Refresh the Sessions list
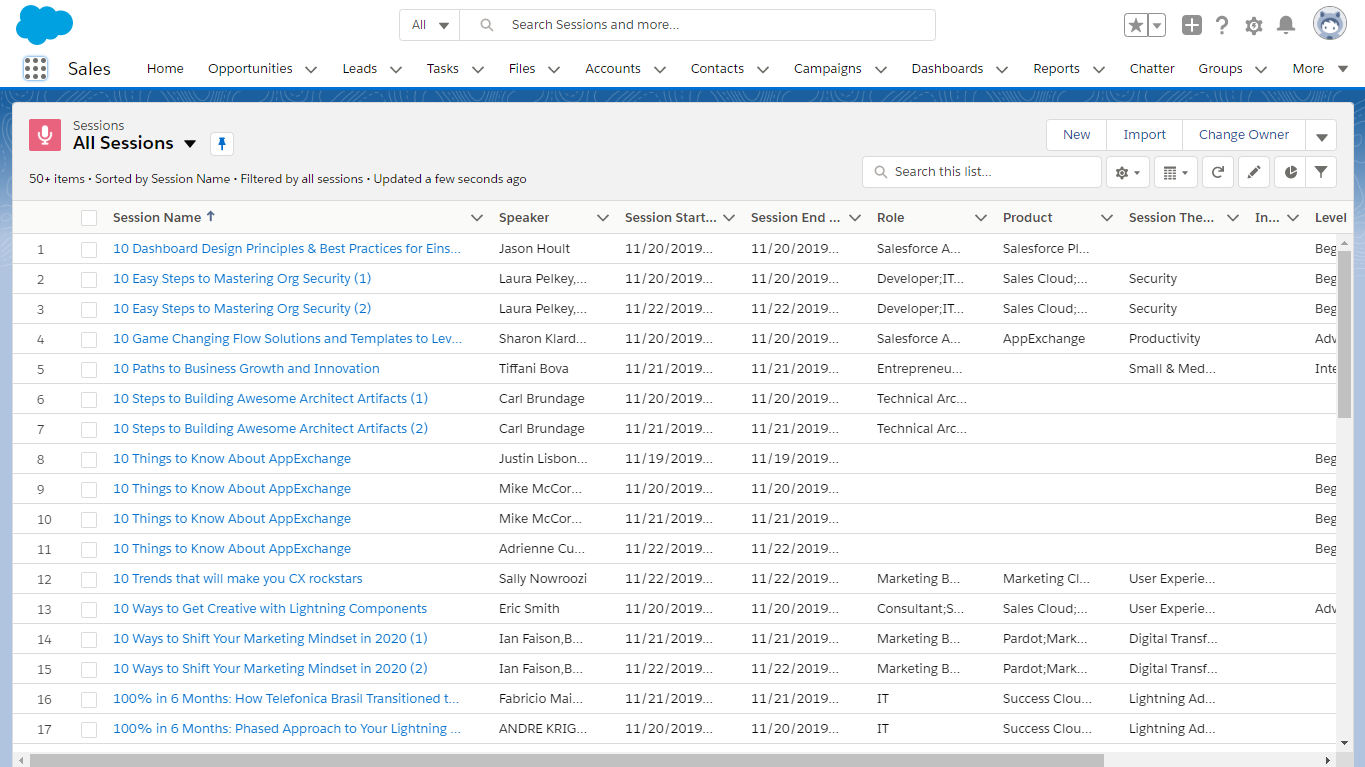1365x767 pixels. click(1217, 171)
